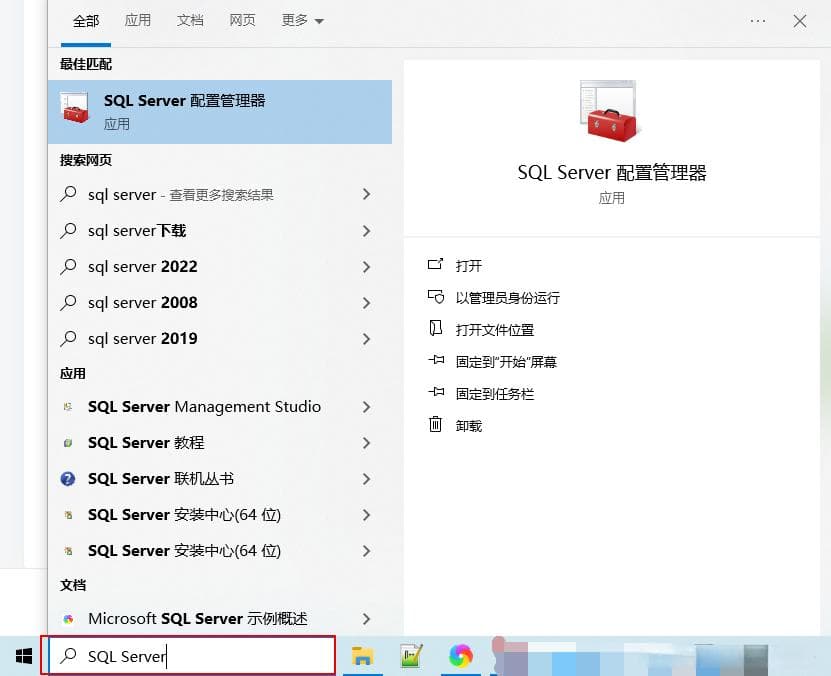Click 卸载 to uninstall the app
Screen dimensions: 831x676
coord(468,426)
